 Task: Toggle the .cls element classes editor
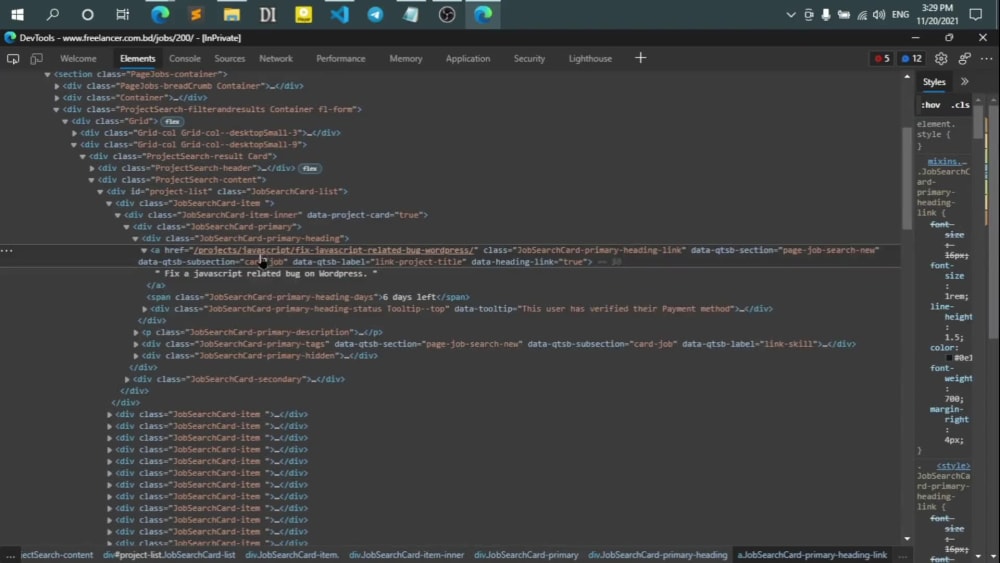pyautogui.click(x=960, y=105)
